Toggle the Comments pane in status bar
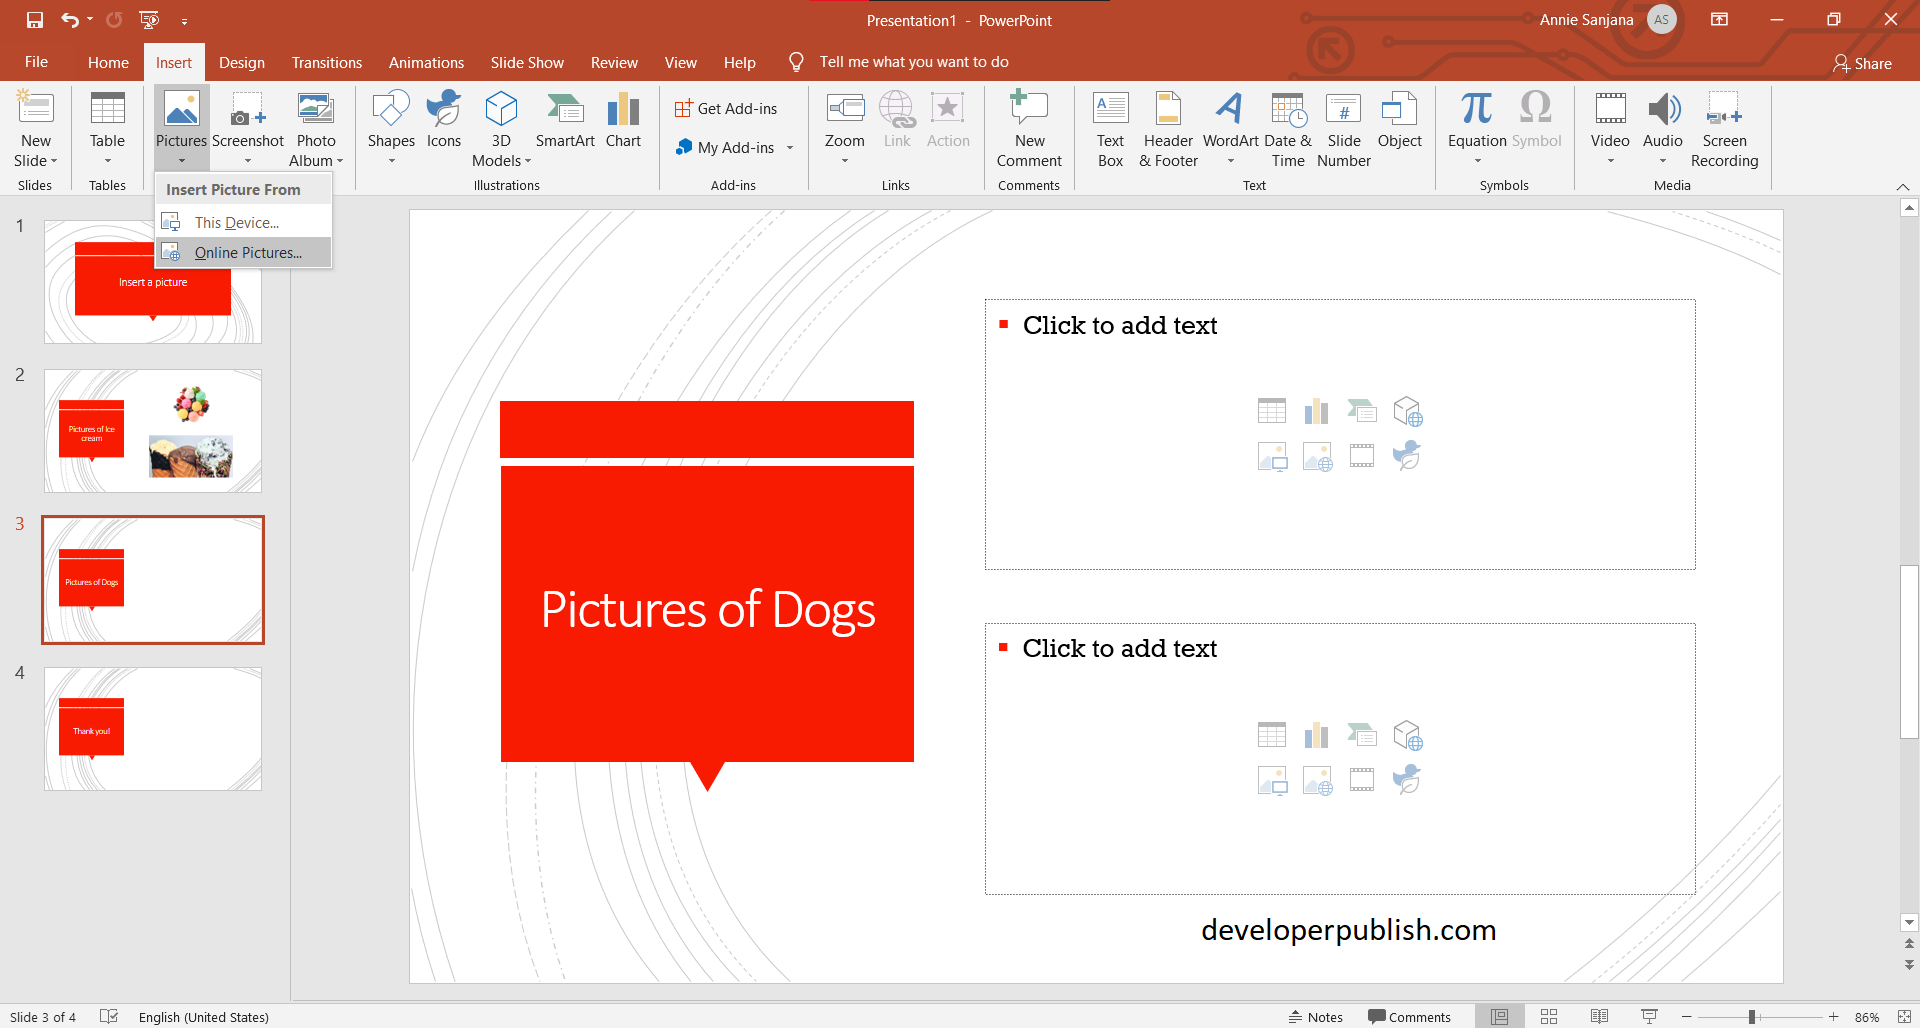 1409,1017
